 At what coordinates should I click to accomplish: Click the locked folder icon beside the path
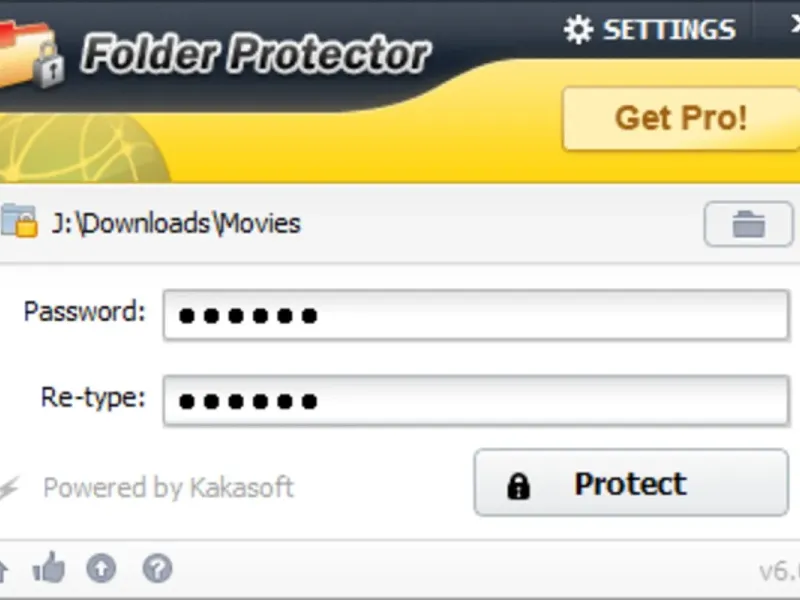point(18,221)
